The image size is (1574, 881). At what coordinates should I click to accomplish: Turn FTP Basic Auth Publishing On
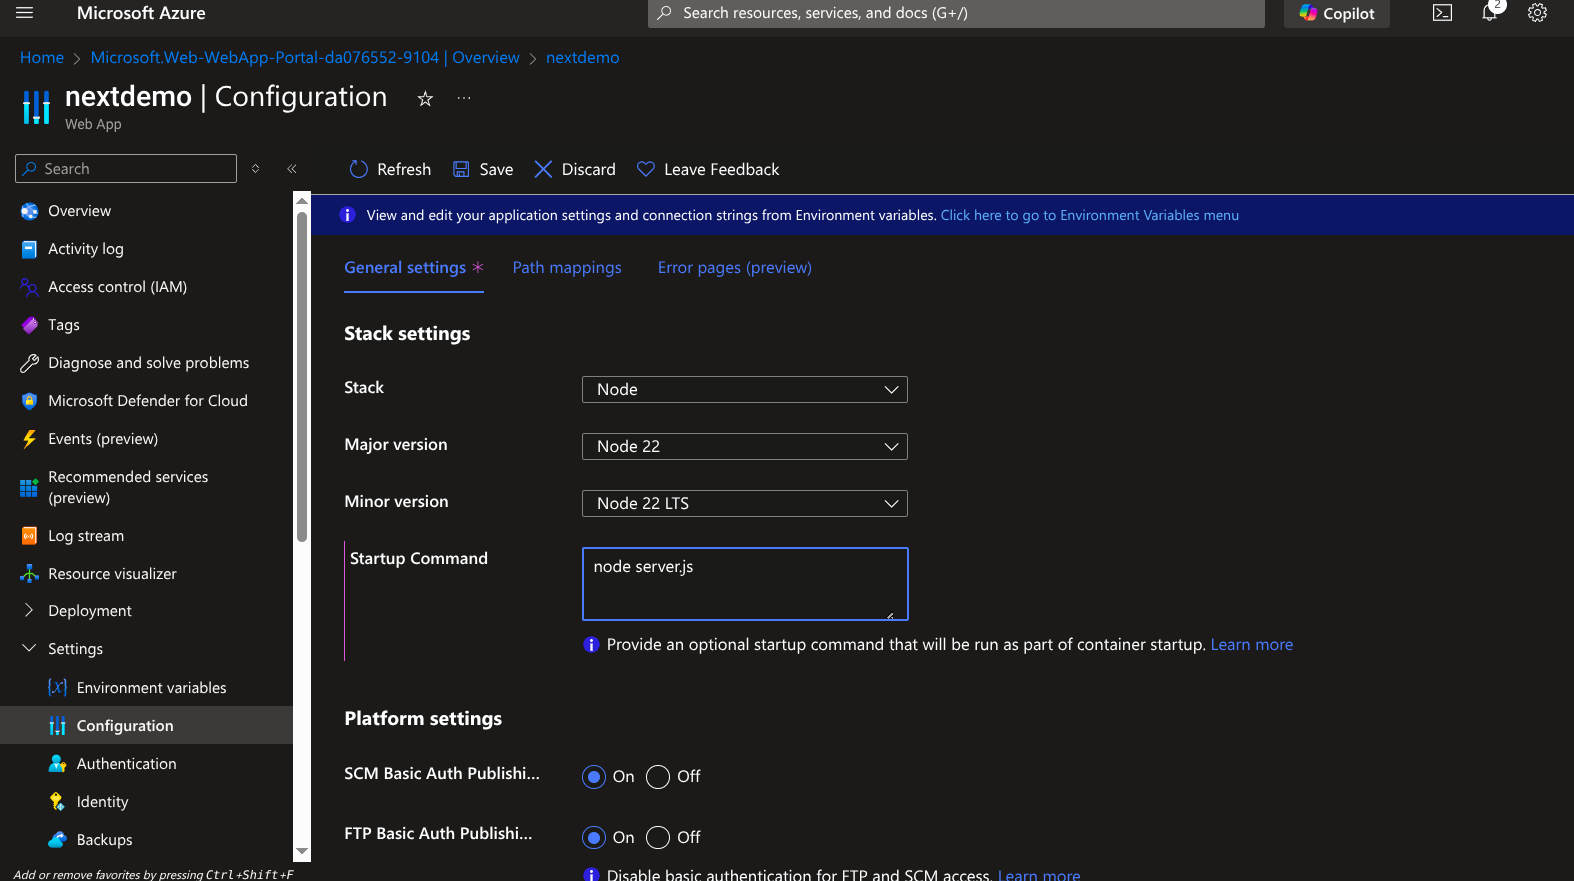click(x=594, y=838)
